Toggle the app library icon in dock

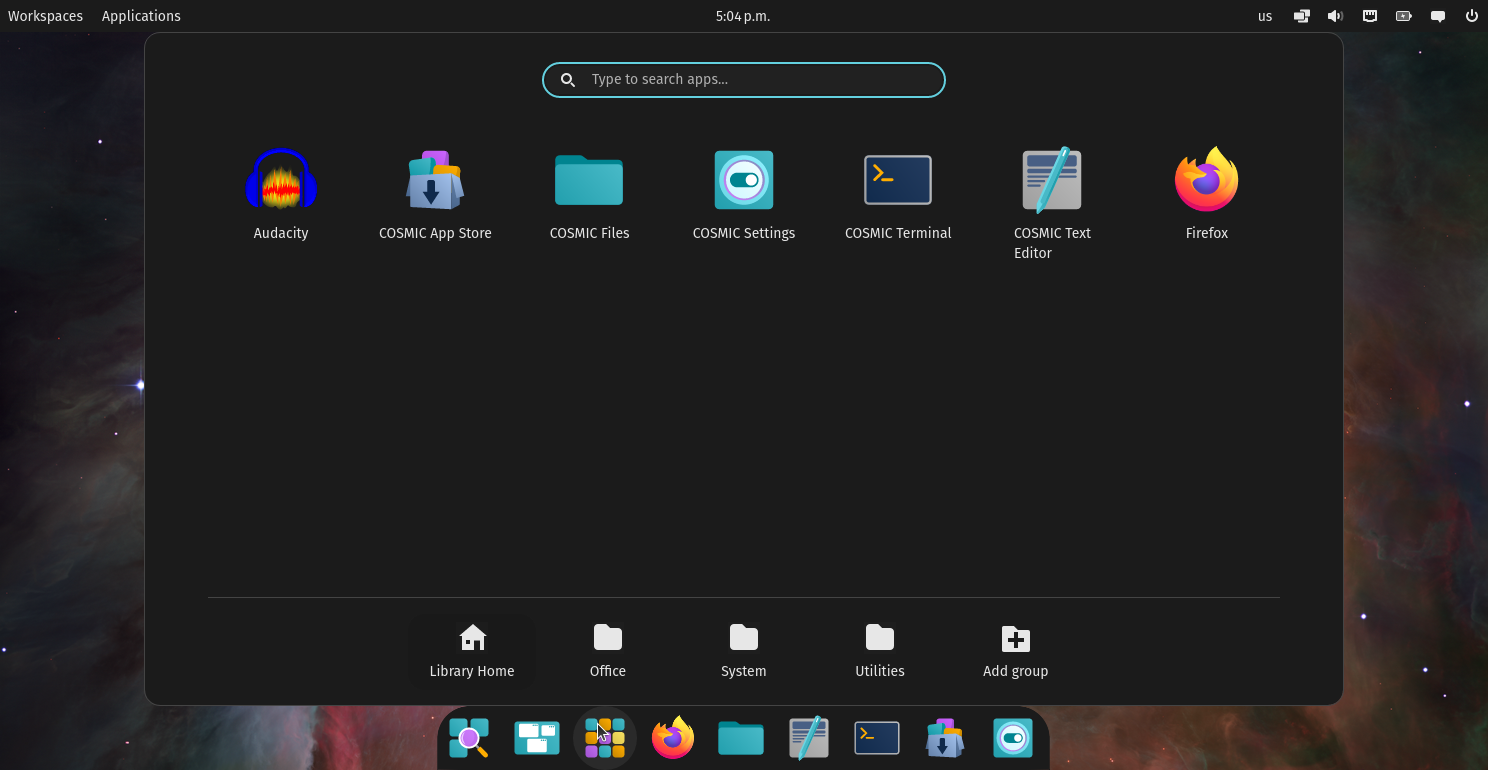pos(605,738)
